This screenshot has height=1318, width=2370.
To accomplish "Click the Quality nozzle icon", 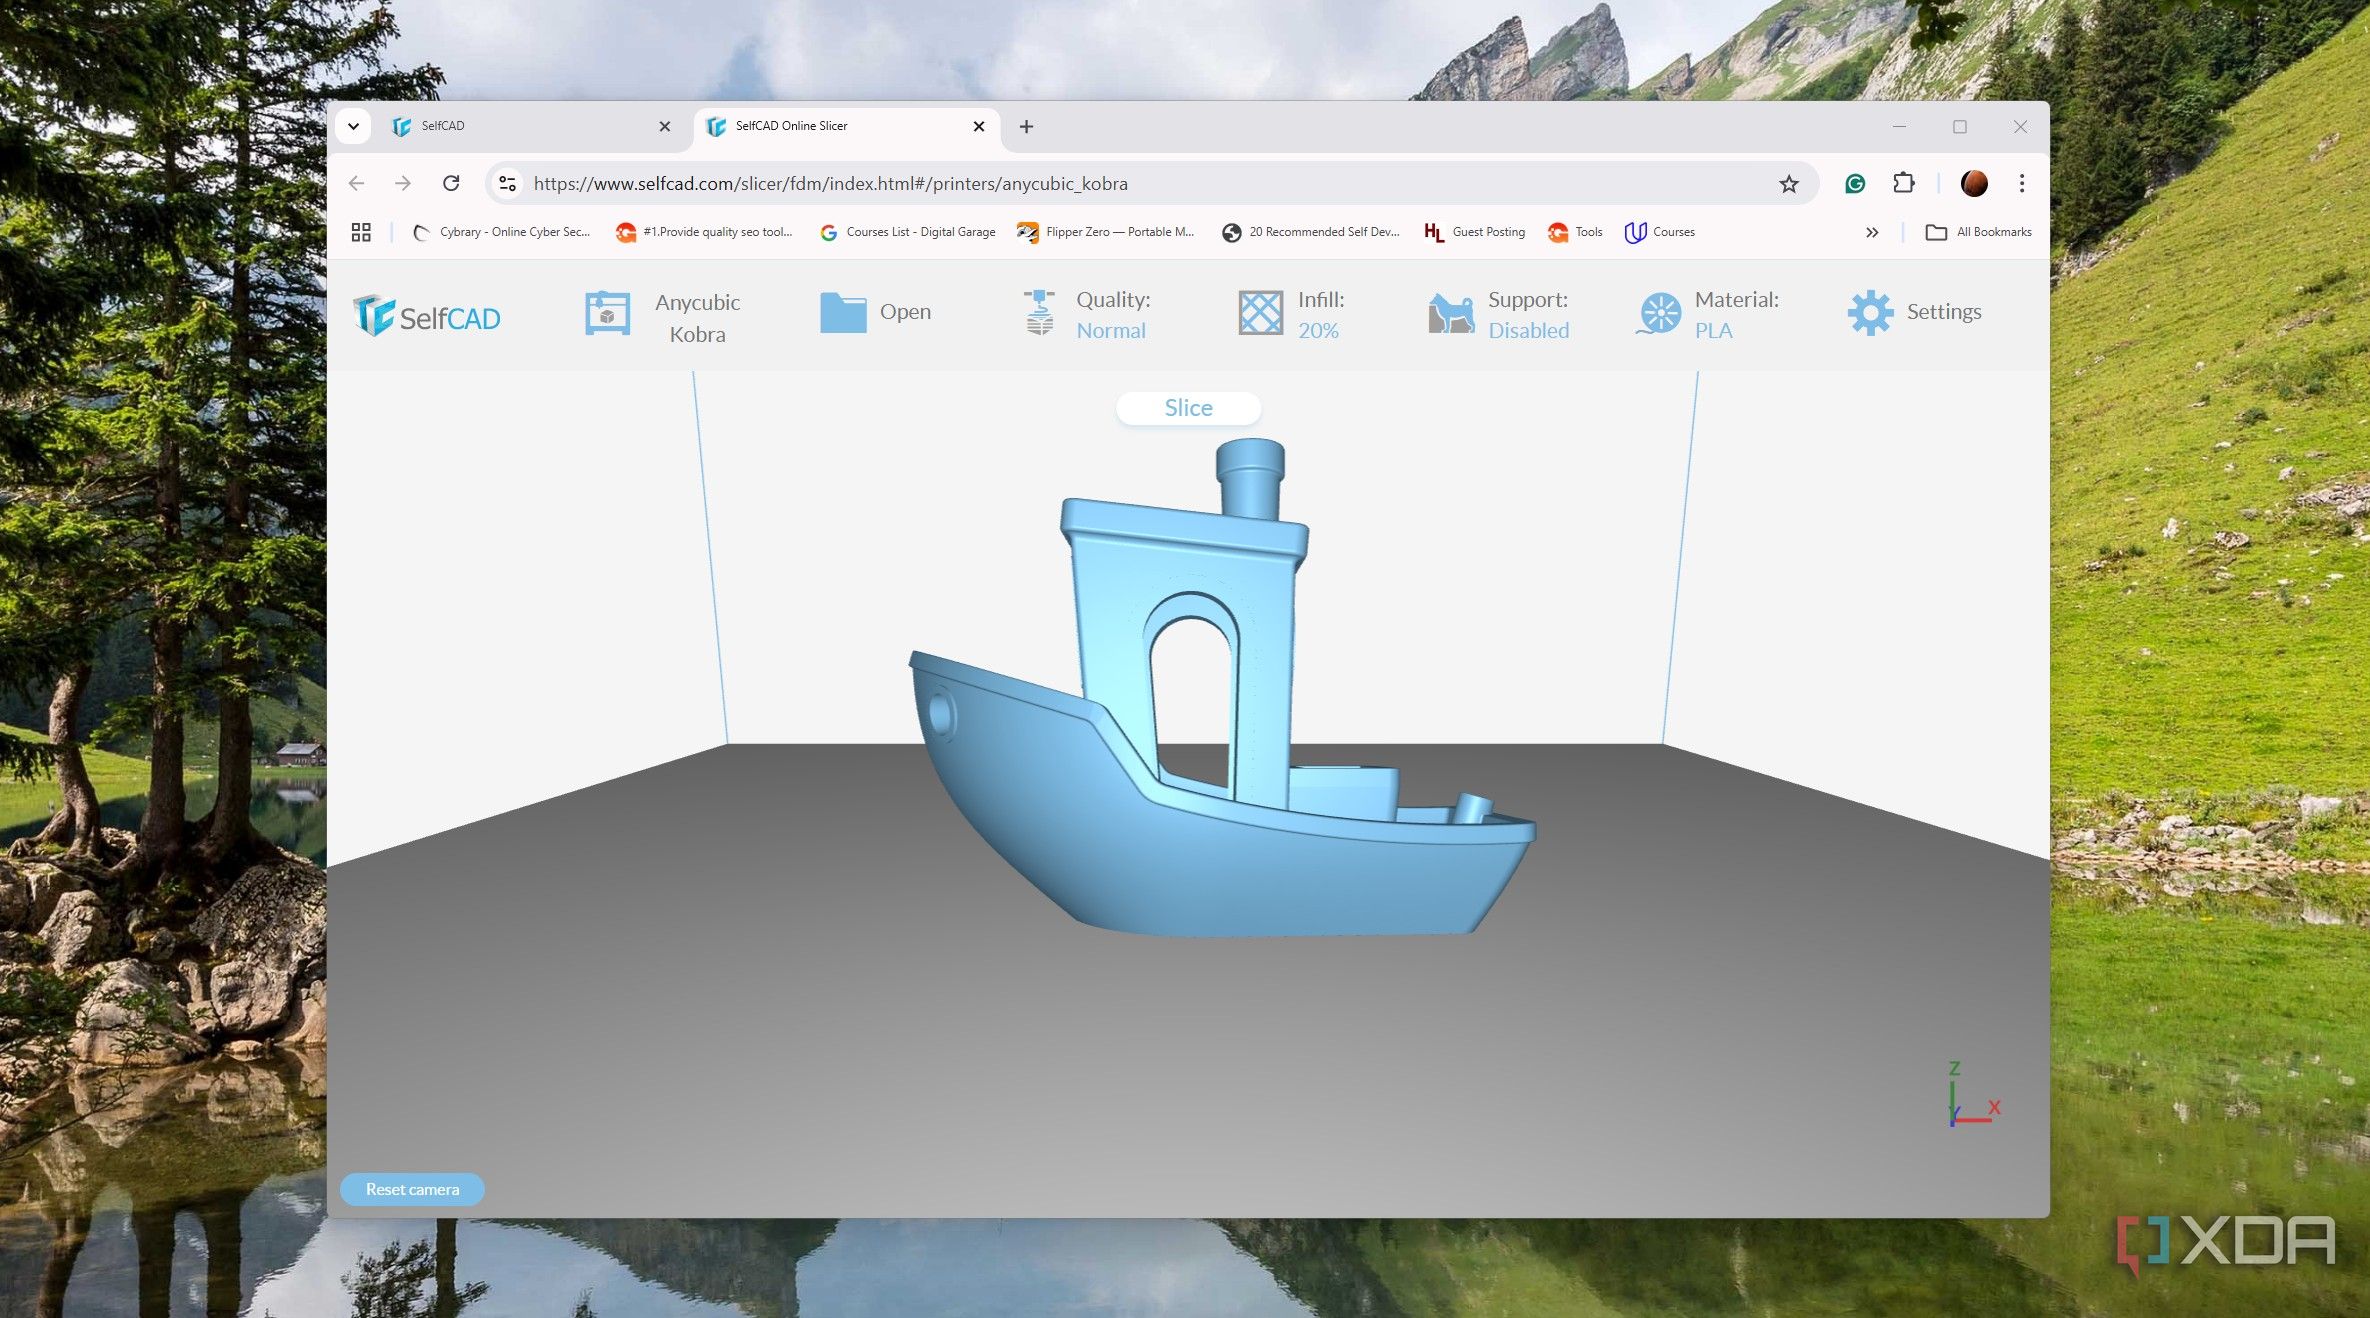I will click(1039, 313).
